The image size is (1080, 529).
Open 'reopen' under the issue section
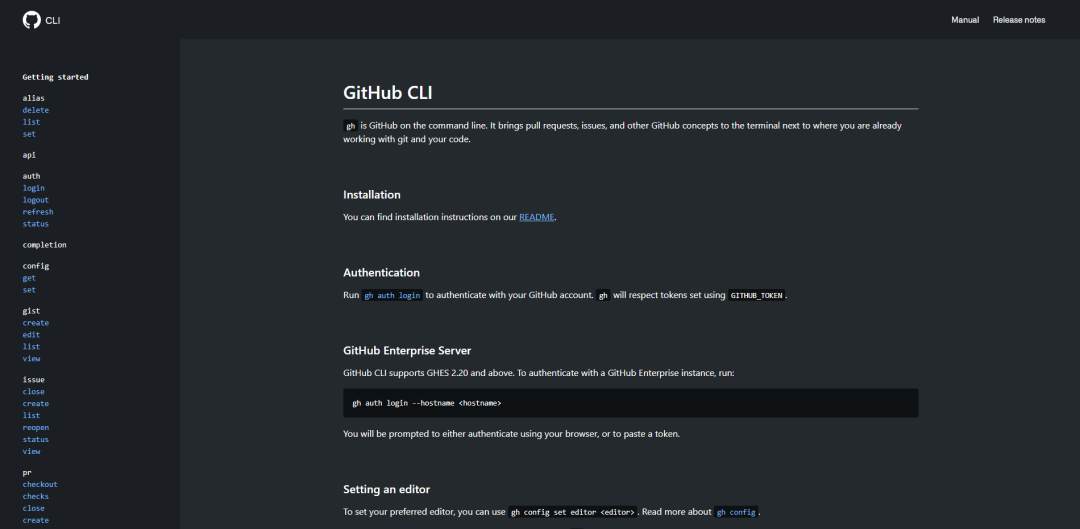[x=36, y=427]
